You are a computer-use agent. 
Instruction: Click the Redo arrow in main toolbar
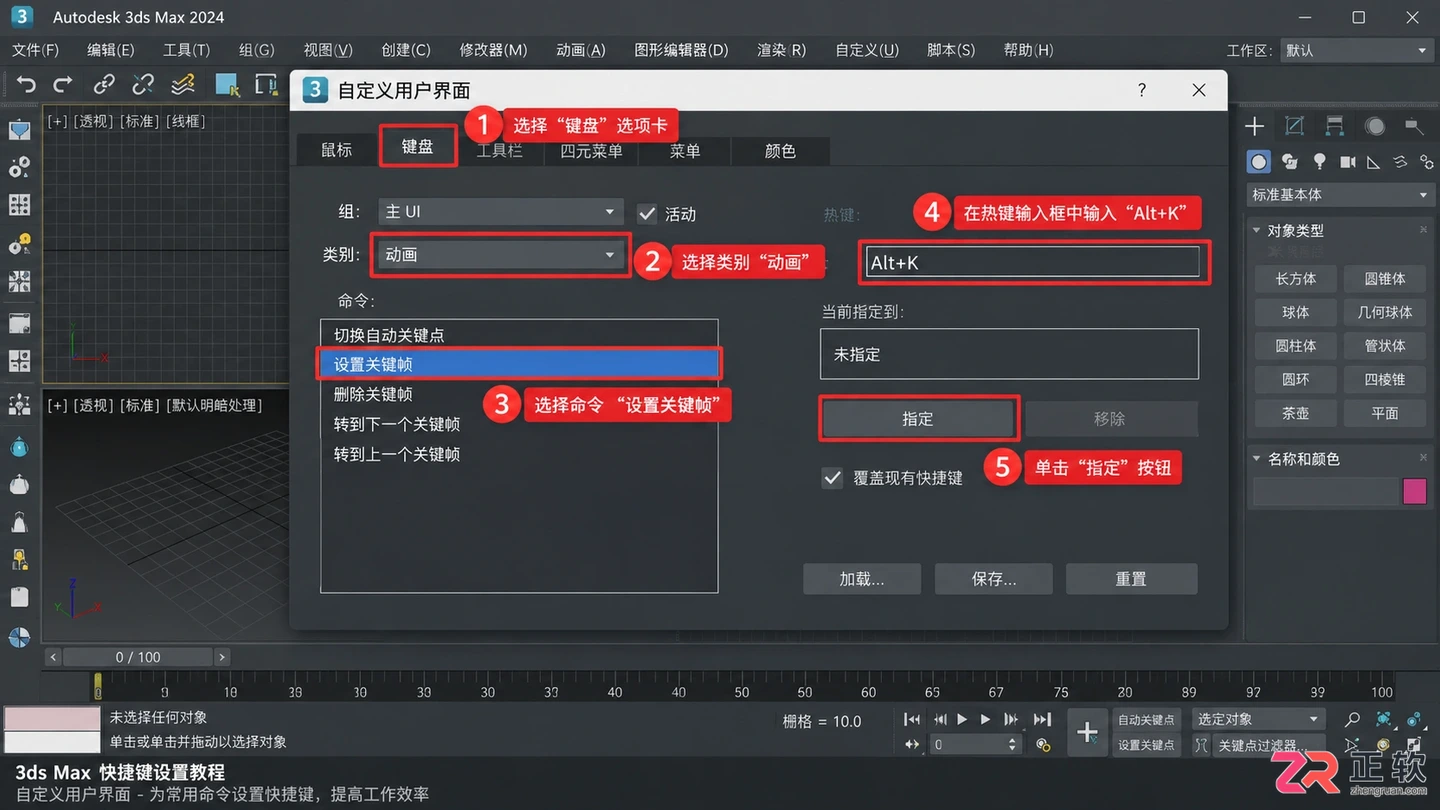pos(63,85)
